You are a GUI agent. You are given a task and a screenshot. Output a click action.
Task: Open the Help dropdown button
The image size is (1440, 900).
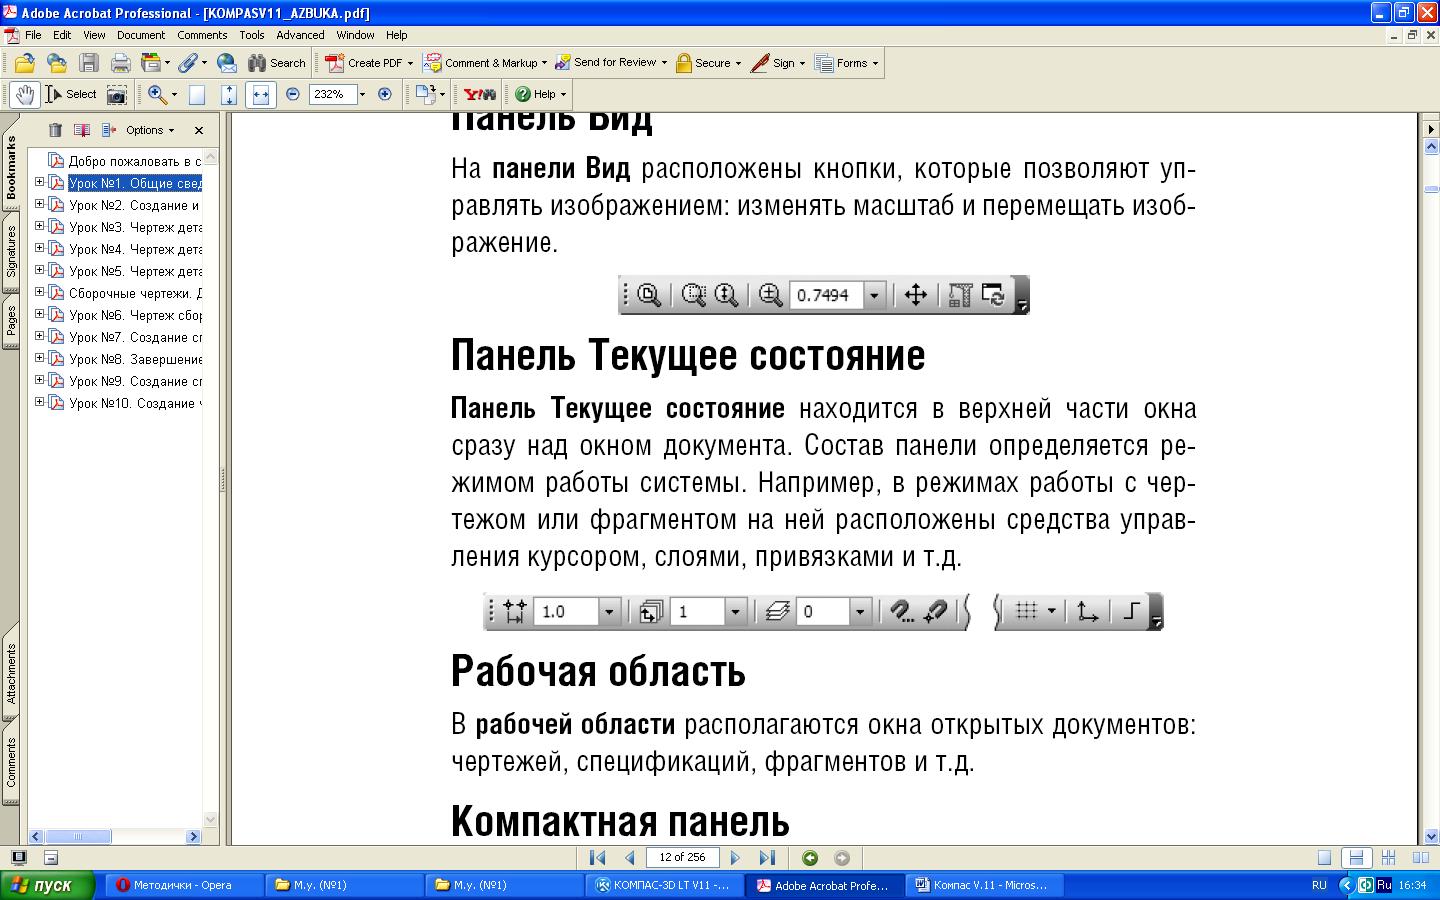541,94
